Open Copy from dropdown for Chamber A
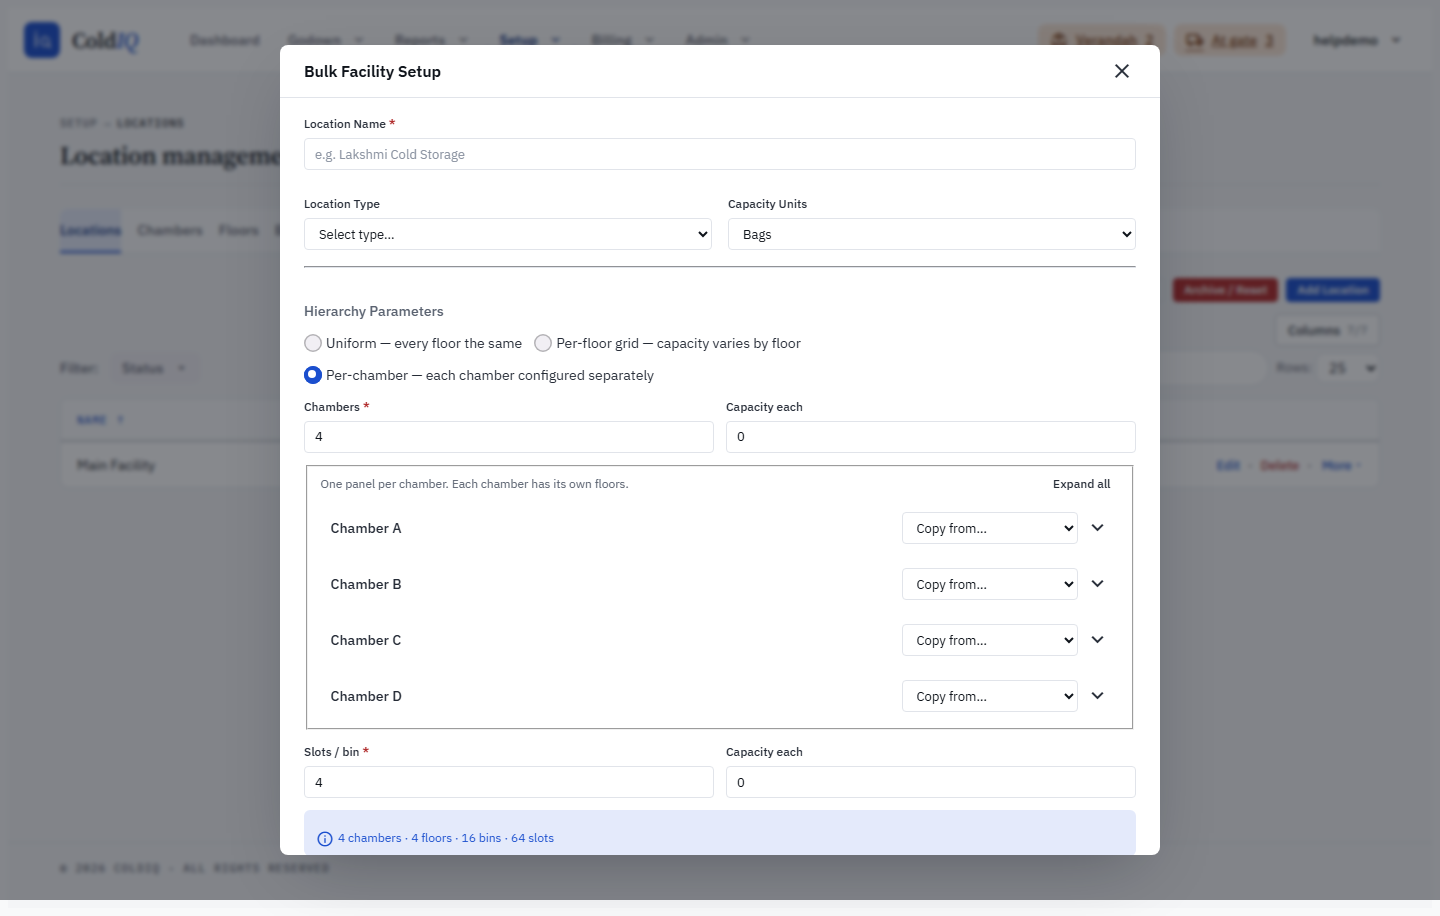 pyautogui.click(x=990, y=528)
